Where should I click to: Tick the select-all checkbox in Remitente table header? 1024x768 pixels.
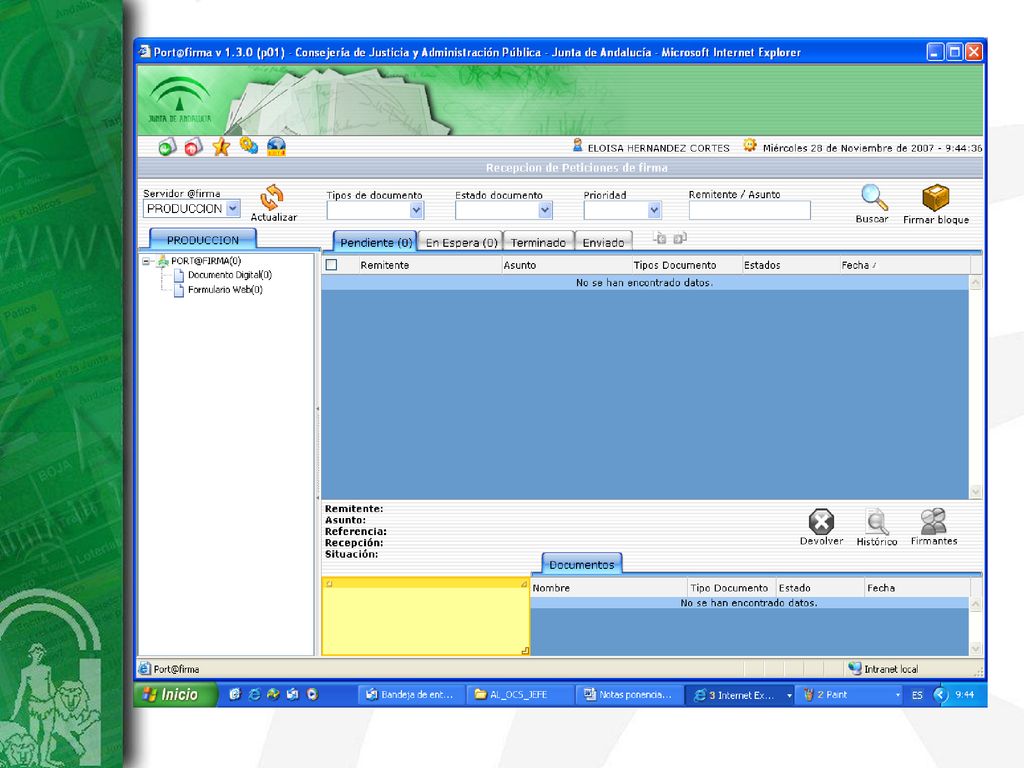tap(331, 264)
